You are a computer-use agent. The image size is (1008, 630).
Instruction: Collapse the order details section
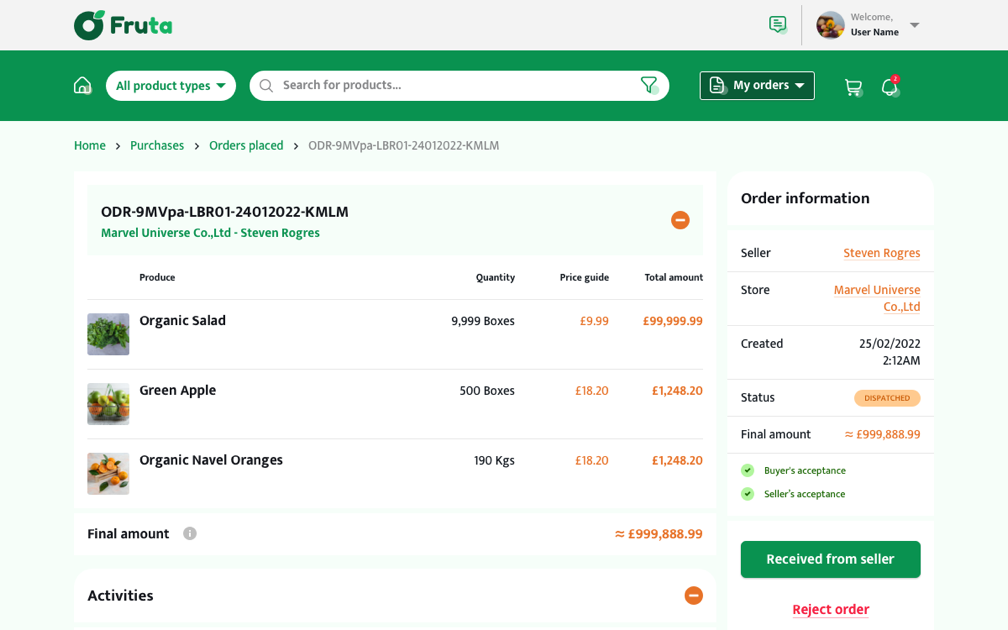[x=680, y=220]
